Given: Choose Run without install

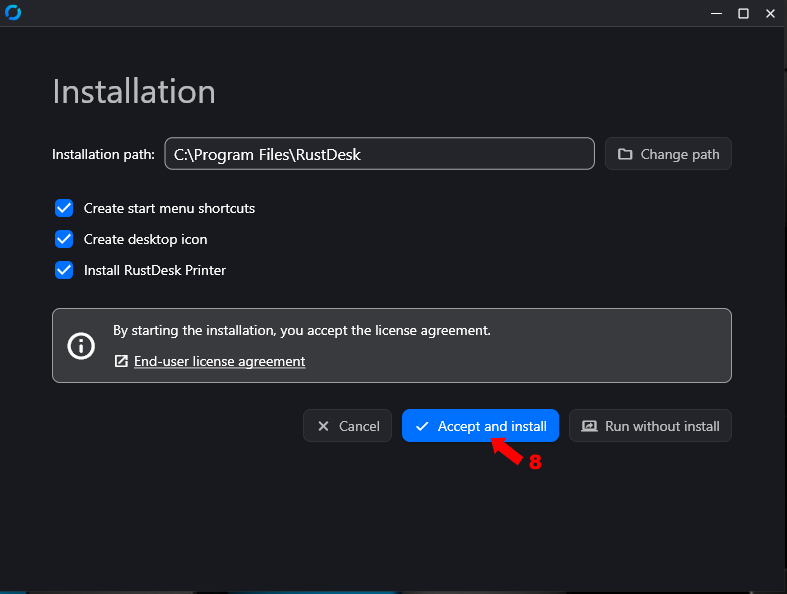Looking at the screenshot, I should pyautogui.click(x=651, y=426).
